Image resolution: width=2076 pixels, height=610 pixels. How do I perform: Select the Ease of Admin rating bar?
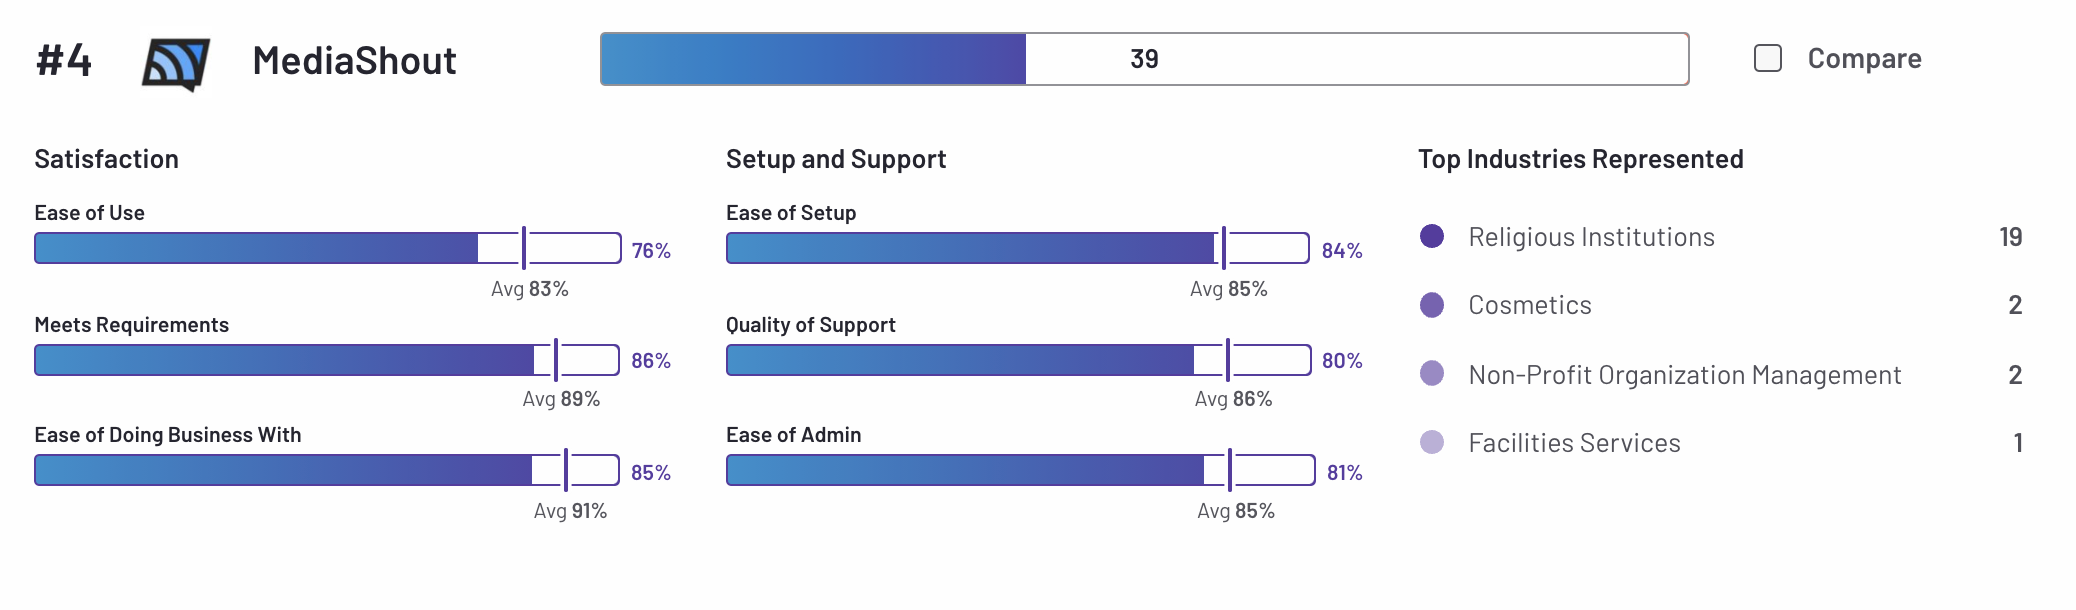(x=1020, y=470)
